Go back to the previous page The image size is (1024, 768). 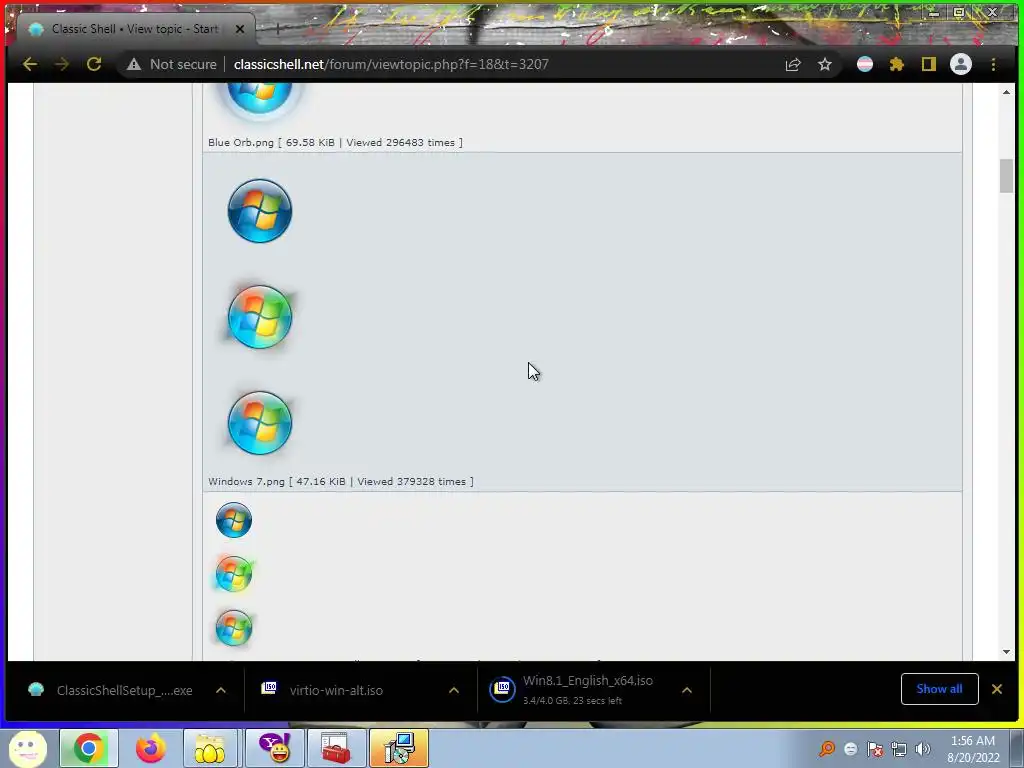pyautogui.click(x=29, y=64)
